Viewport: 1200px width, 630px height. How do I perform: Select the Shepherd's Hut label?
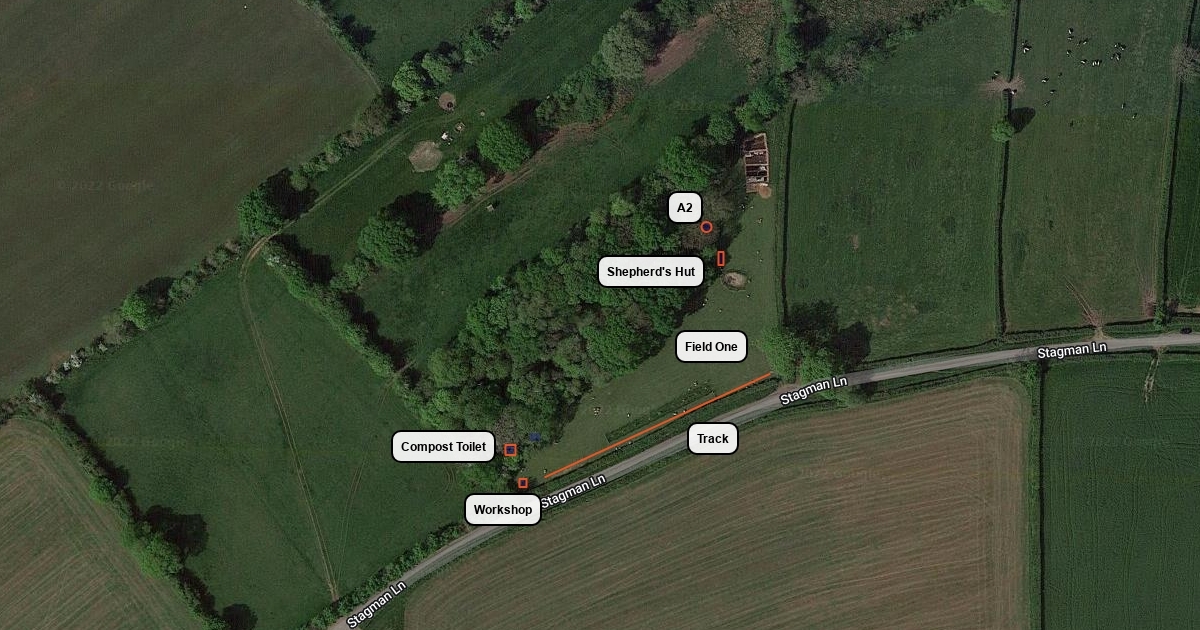point(651,272)
